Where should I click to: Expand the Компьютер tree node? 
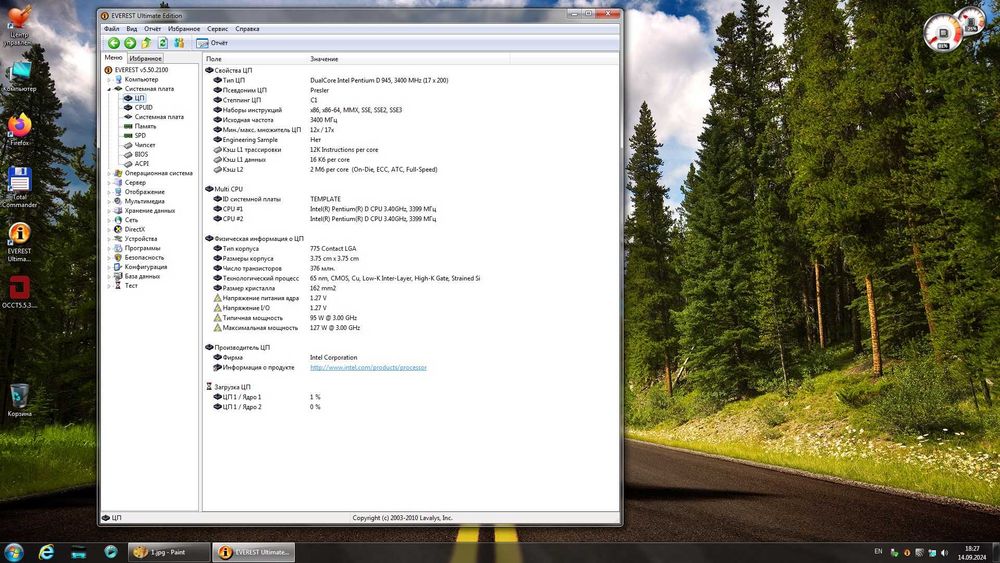tap(109, 80)
